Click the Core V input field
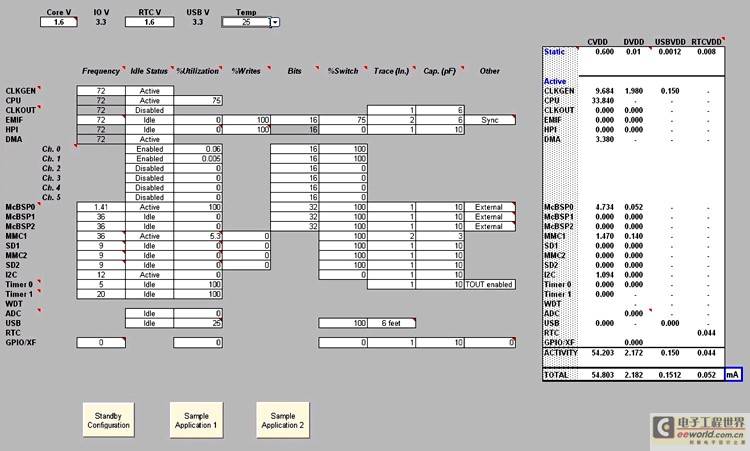 pos(59,22)
